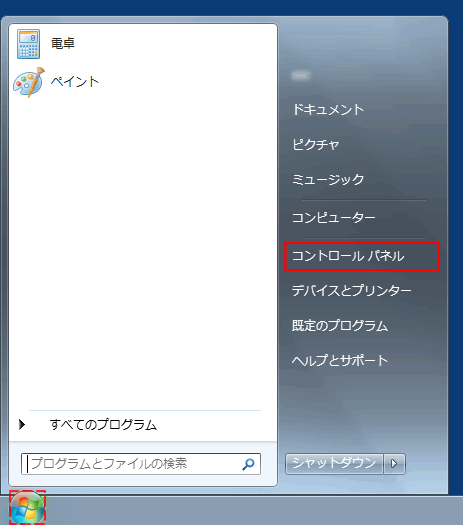This screenshot has width=463, height=525.
Task: Open デバイスとプリンター
Action: click(x=352, y=290)
